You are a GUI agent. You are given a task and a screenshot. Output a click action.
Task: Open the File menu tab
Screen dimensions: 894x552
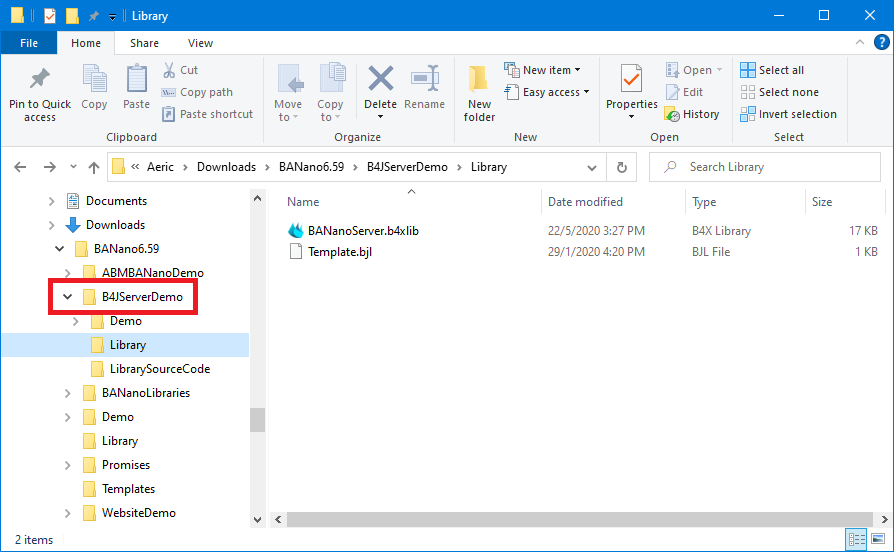coord(29,43)
